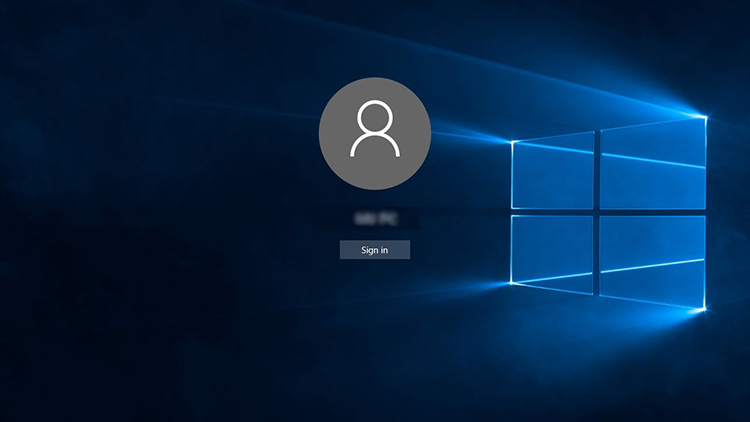Click the left edge of Windows logo

tap(512, 211)
